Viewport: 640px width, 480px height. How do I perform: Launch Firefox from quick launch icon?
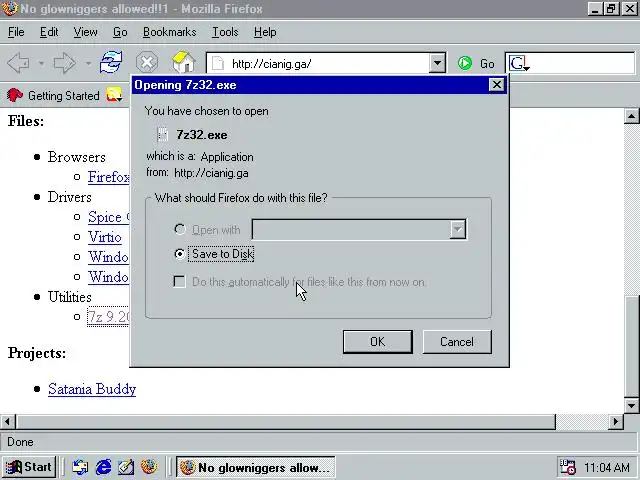tap(149, 467)
